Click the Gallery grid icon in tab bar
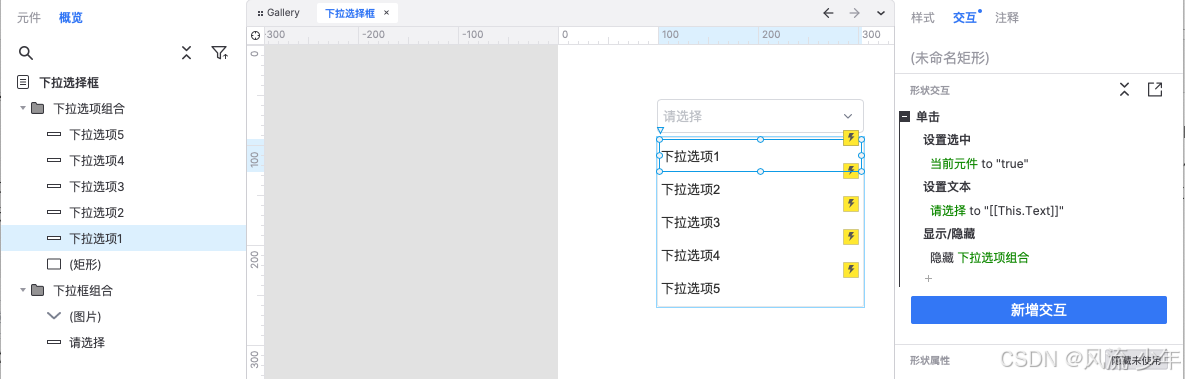Screen dimensions: 1185x379 [x=260, y=13]
